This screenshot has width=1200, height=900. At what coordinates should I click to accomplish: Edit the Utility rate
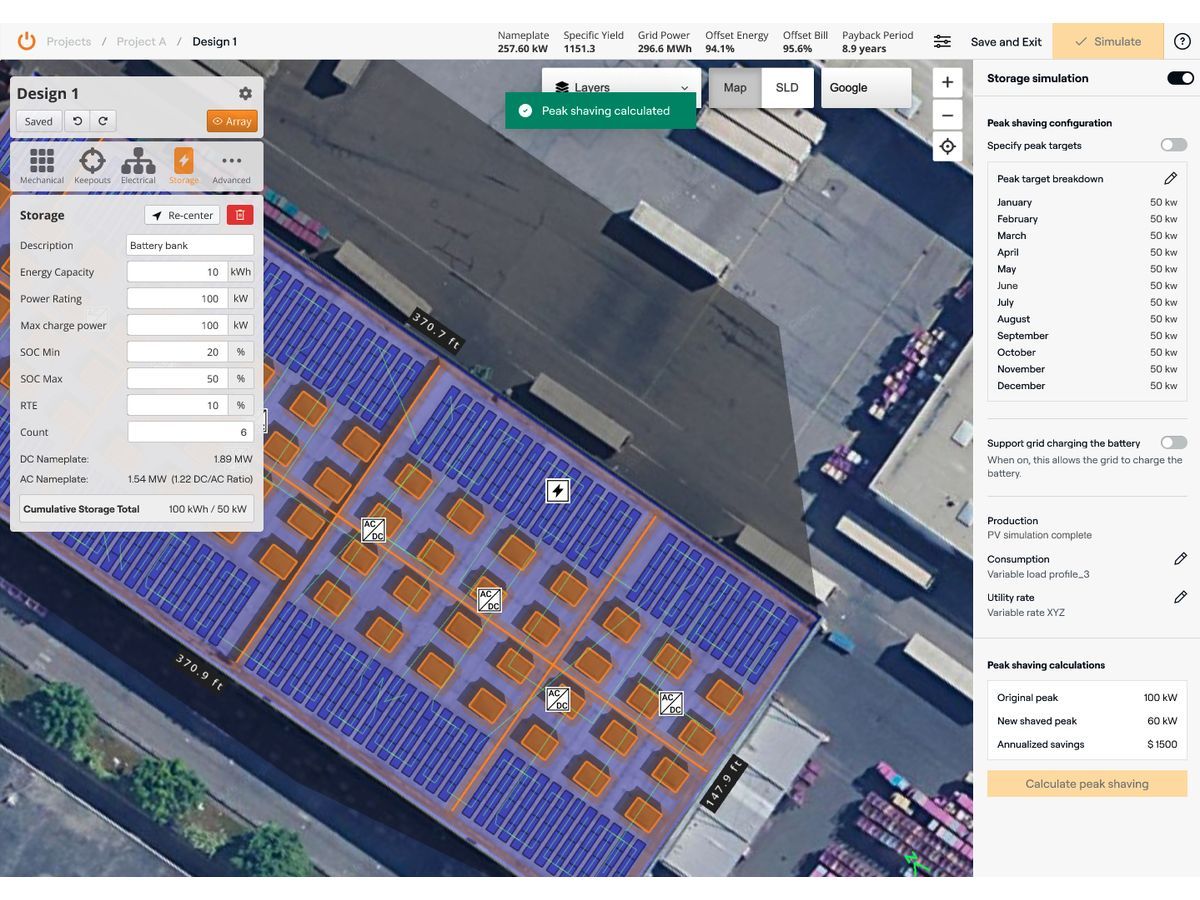coord(1180,597)
